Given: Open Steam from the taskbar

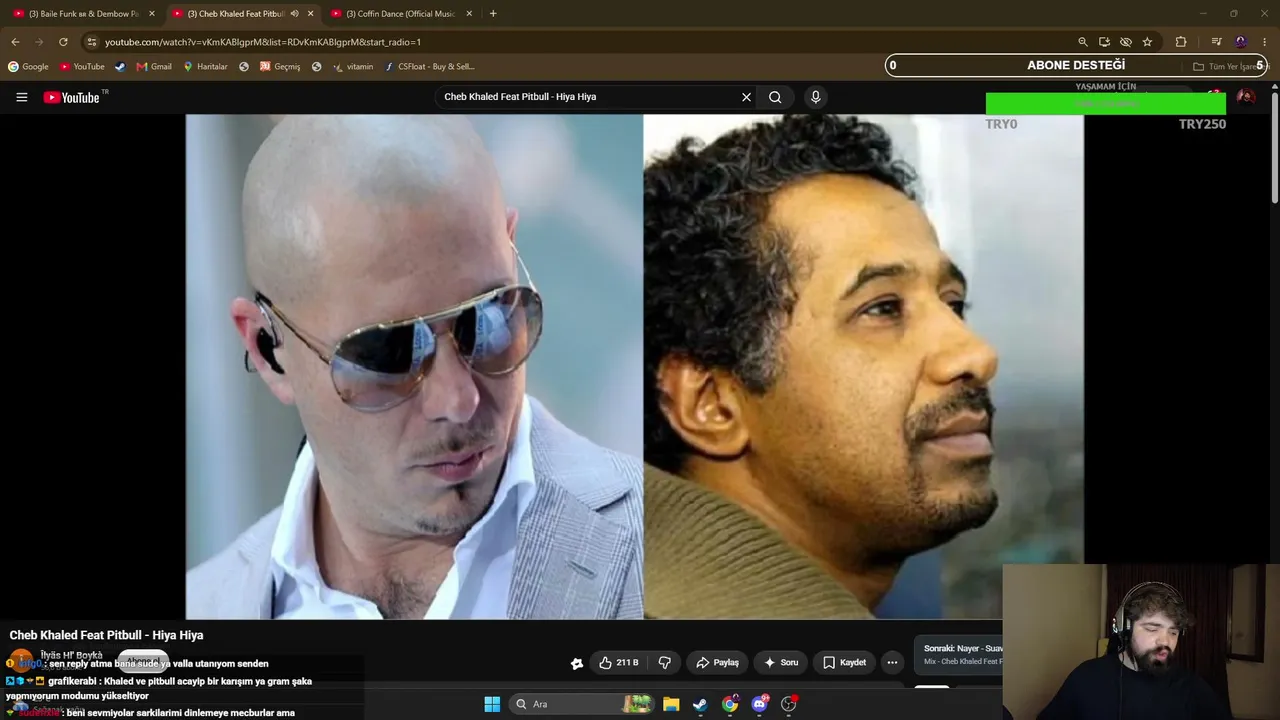Looking at the screenshot, I should pyautogui.click(x=700, y=704).
